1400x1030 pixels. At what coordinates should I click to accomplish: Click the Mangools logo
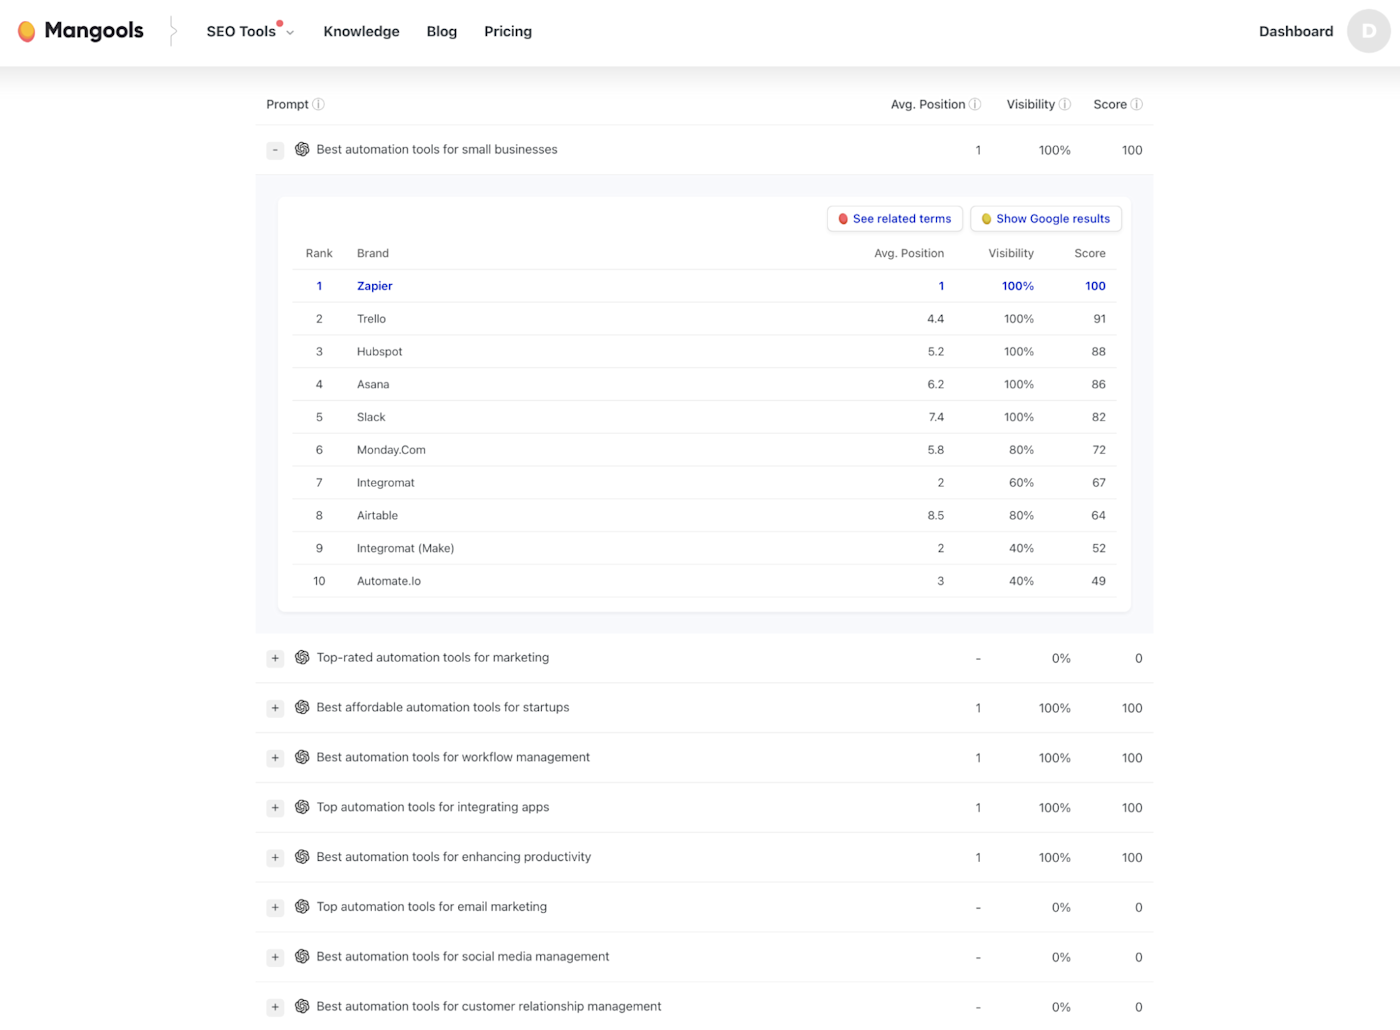coord(81,31)
